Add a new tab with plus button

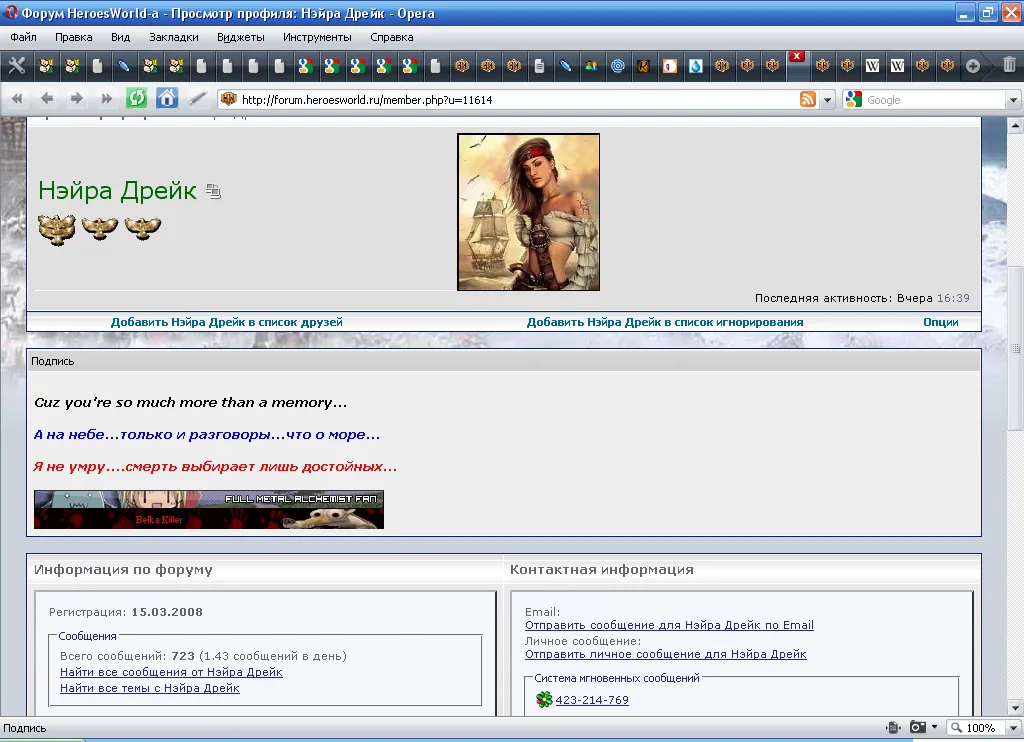click(973, 66)
